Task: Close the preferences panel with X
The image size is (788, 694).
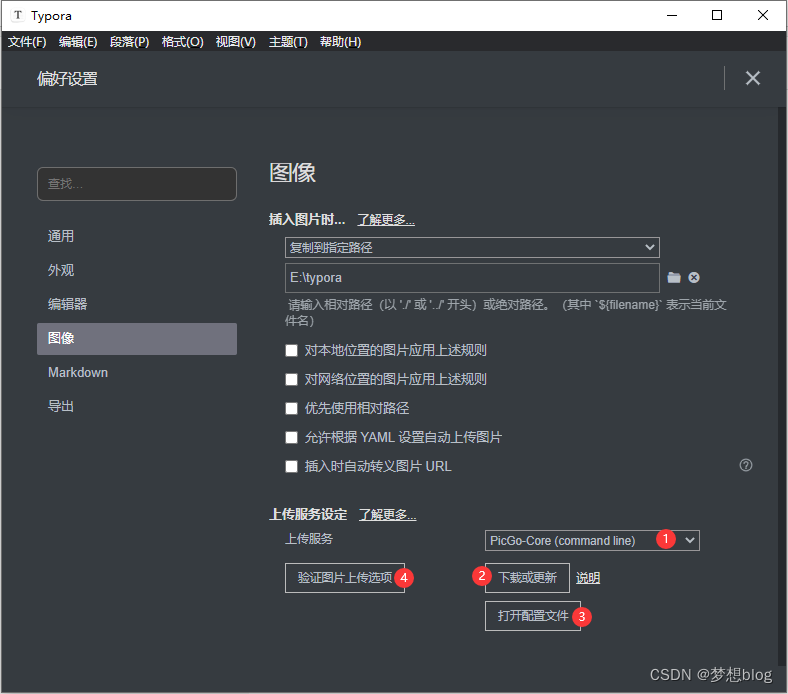Action: [x=752, y=78]
